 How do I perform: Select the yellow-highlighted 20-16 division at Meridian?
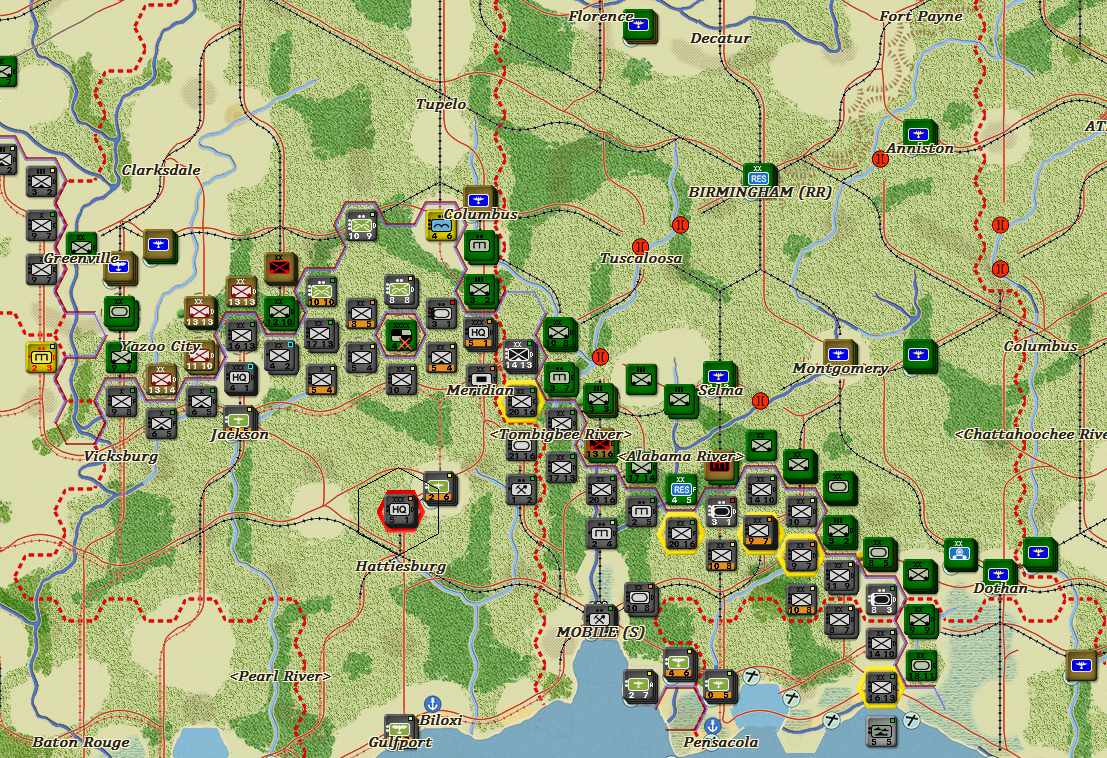(520, 402)
